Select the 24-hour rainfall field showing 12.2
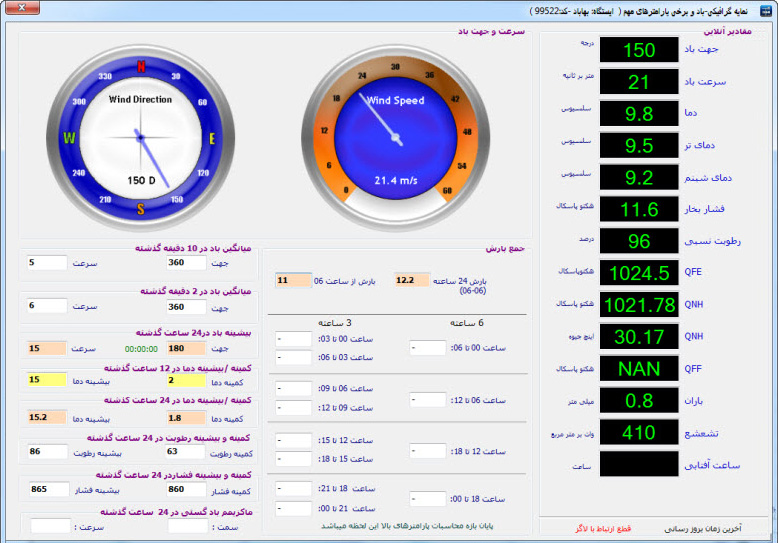This screenshot has width=778, height=543. [x=412, y=280]
